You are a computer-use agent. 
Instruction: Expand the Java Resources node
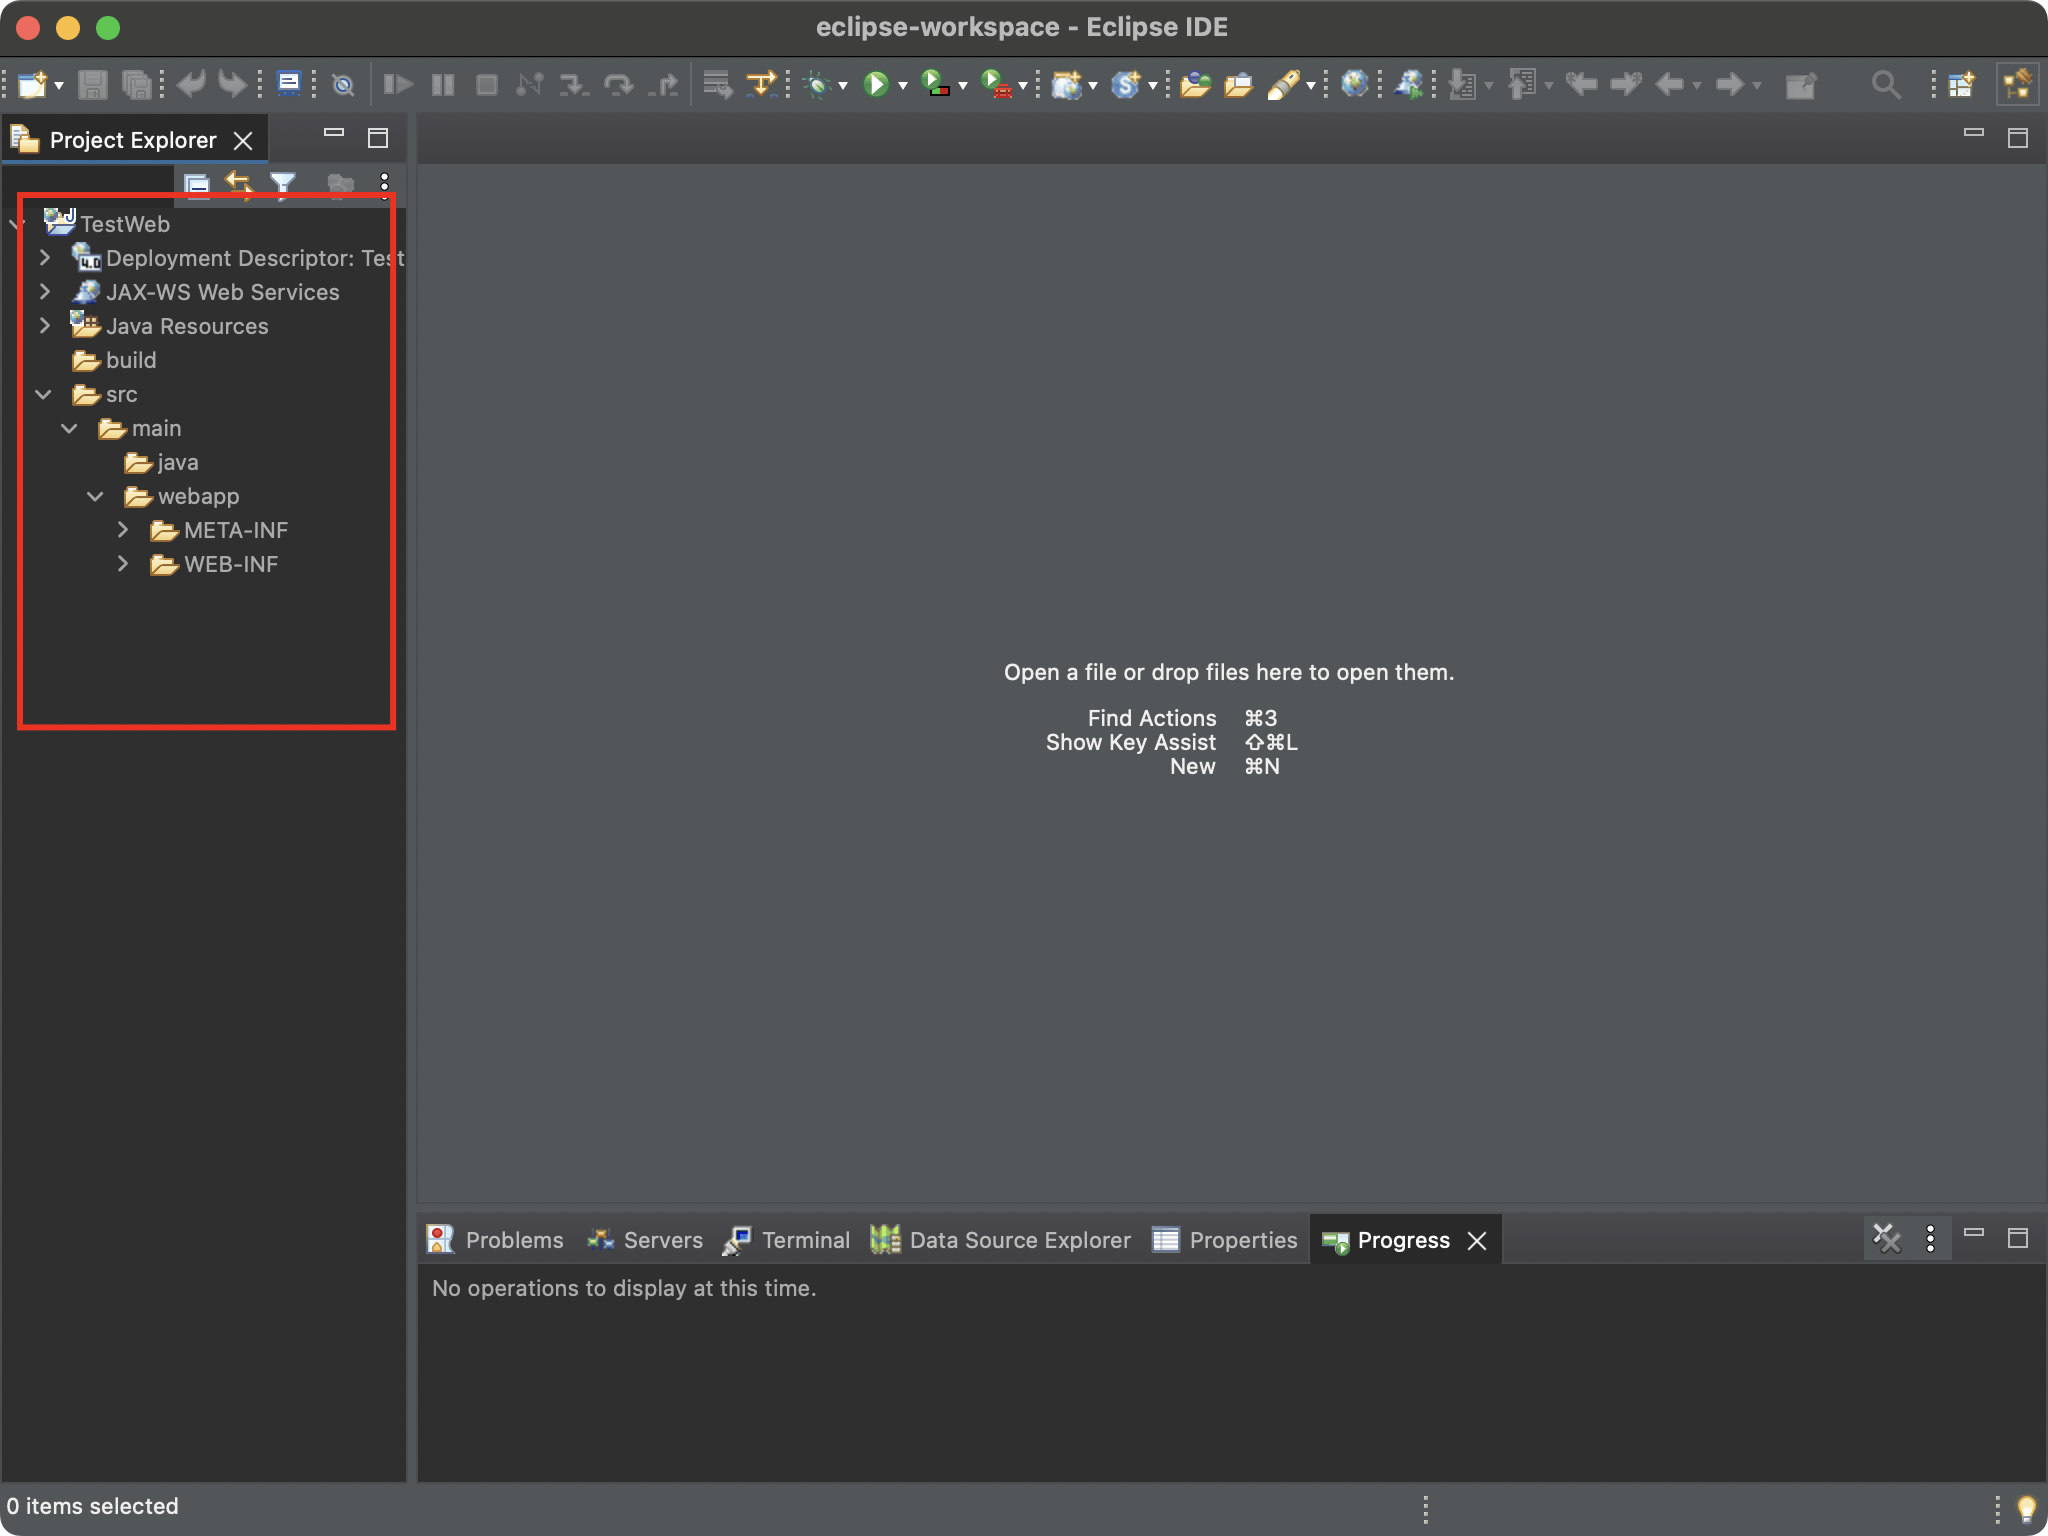pos(45,326)
